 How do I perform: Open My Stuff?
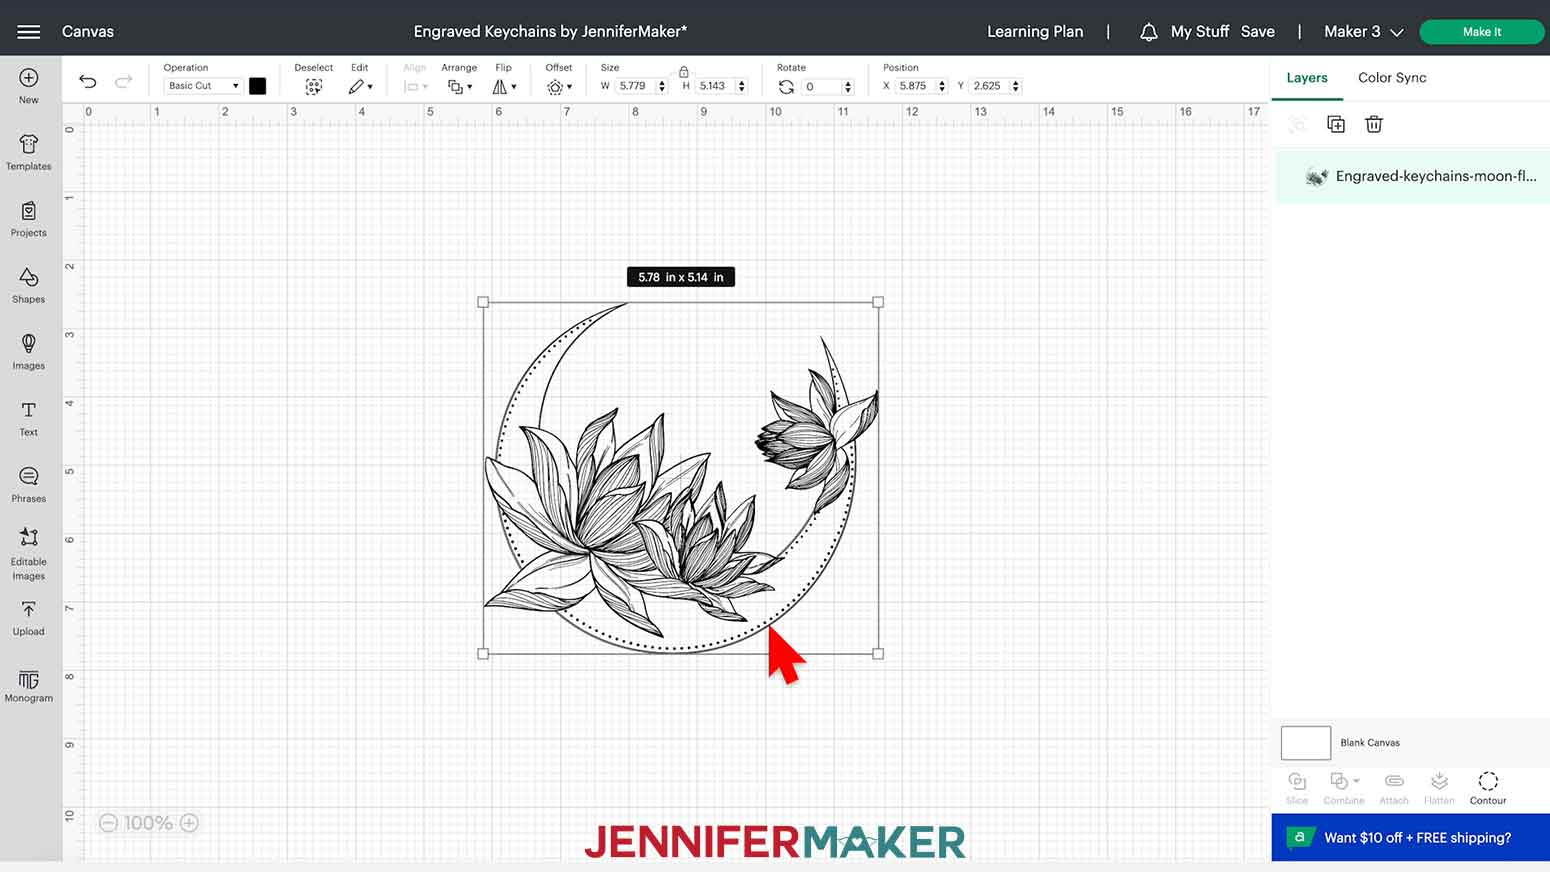[x=1200, y=32]
